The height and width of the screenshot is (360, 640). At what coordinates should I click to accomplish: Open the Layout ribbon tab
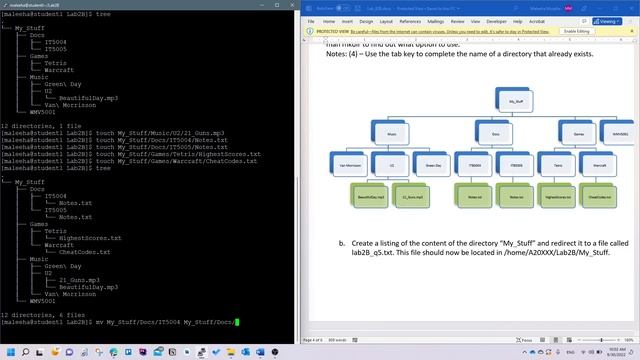(386, 21)
